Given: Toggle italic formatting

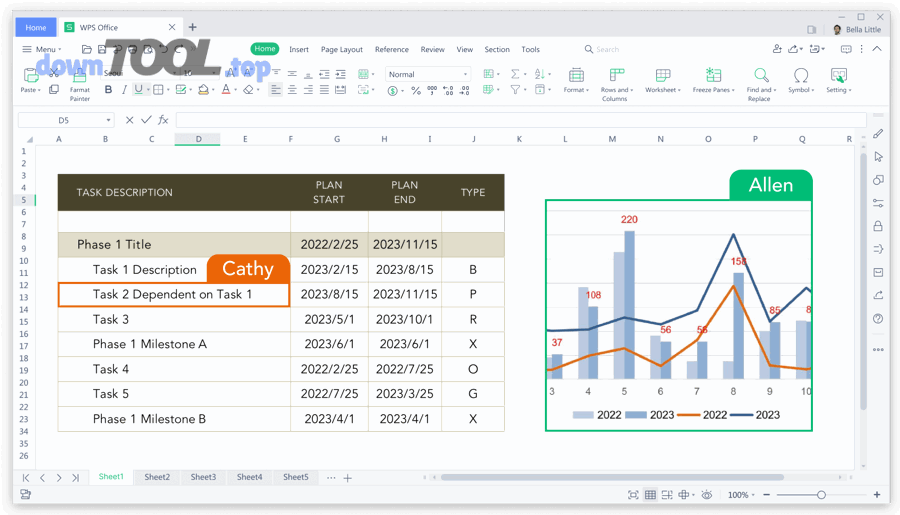Looking at the screenshot, I should (123, 90).
